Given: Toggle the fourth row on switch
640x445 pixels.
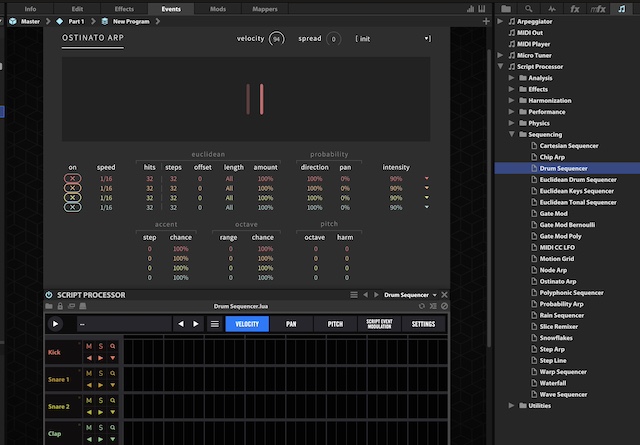Looking at the screenshot, I should tap(72, 207).
